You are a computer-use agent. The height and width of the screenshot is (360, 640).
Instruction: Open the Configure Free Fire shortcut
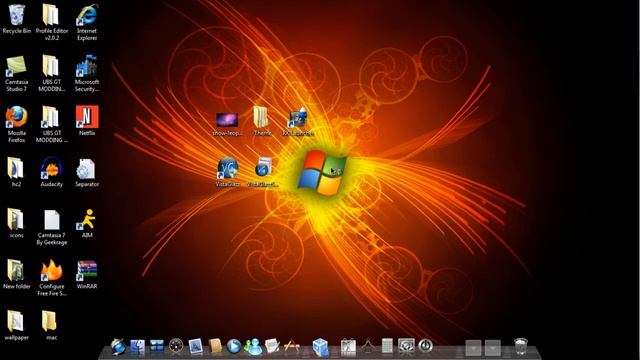point(51,278)
